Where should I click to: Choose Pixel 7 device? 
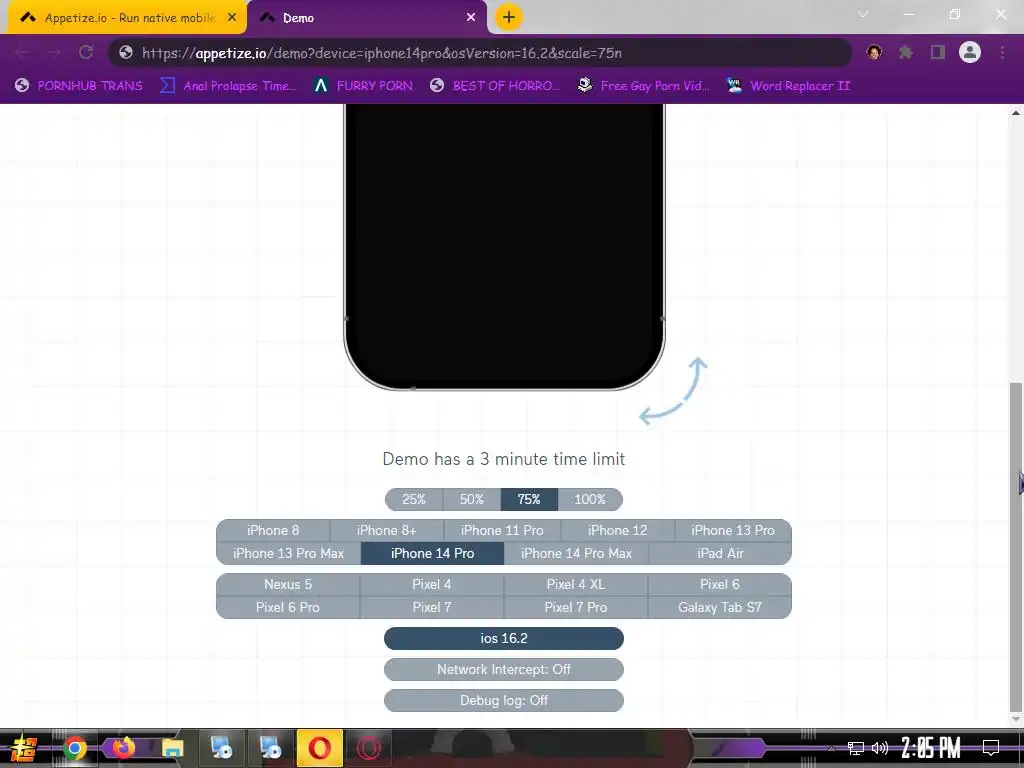tap(432, 607)
